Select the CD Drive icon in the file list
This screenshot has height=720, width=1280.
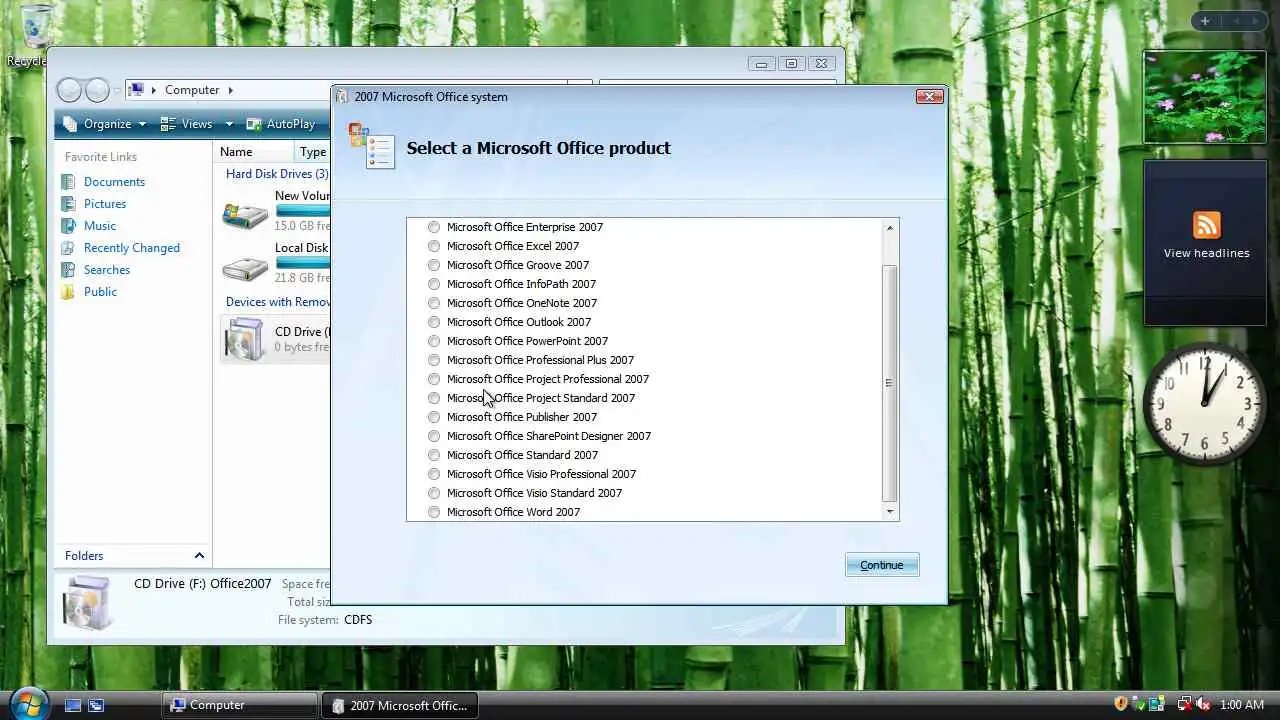245,339
